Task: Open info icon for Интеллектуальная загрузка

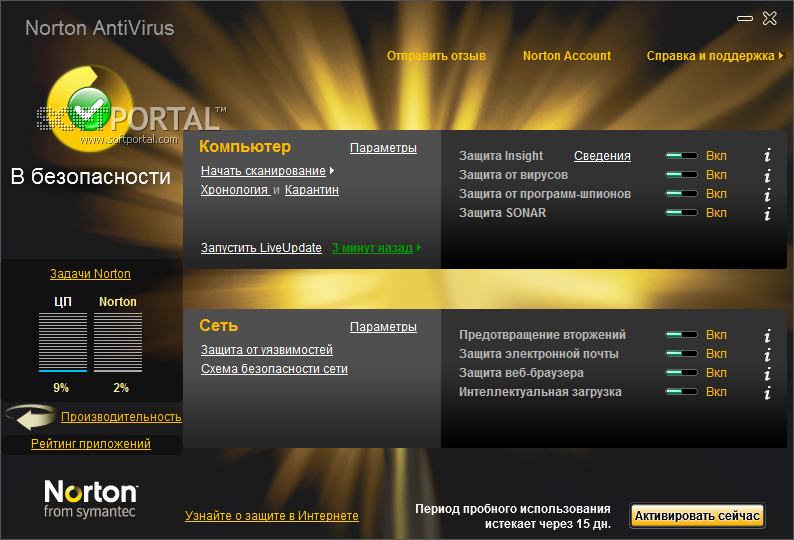Action: pos(768,393)
